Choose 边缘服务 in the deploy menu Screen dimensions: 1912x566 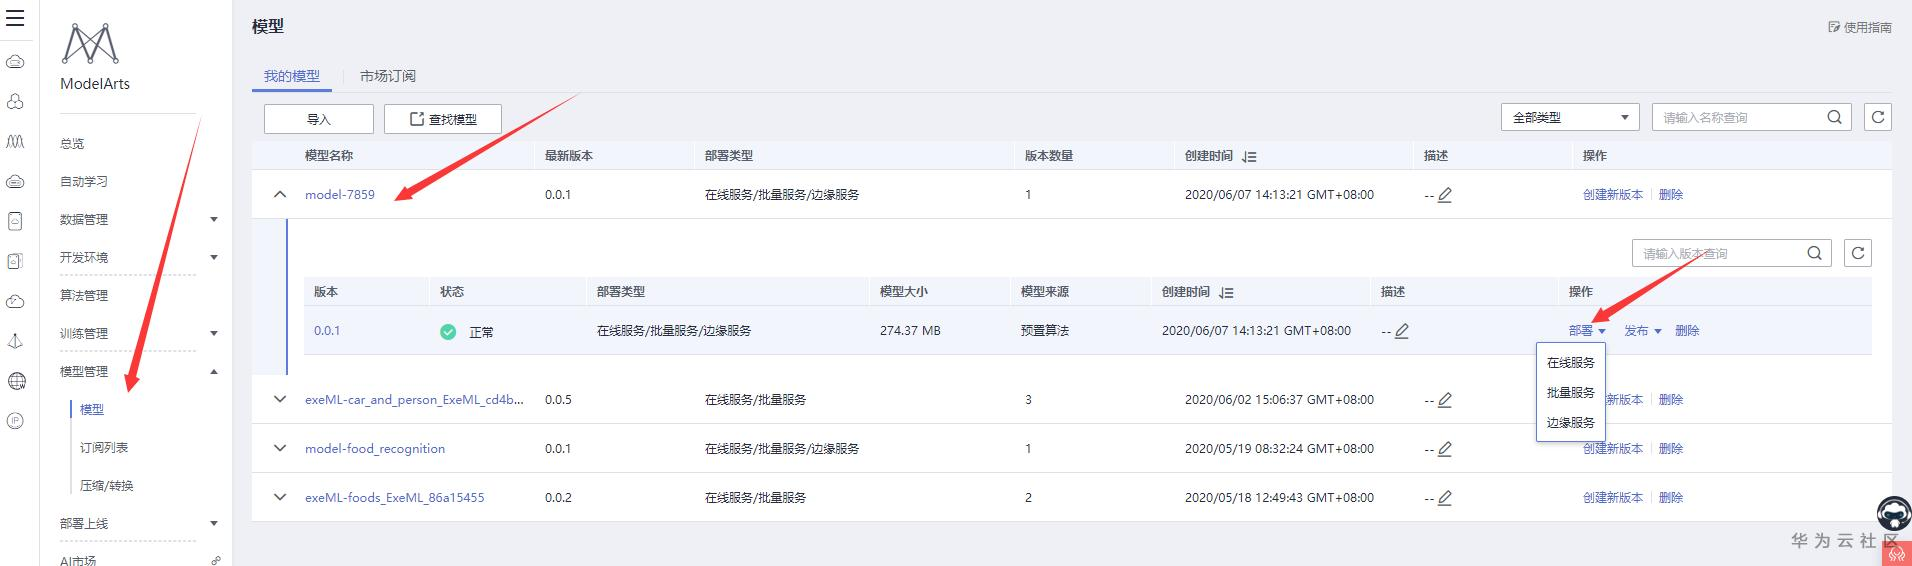pyautogui.click(x=1570, y=423)
